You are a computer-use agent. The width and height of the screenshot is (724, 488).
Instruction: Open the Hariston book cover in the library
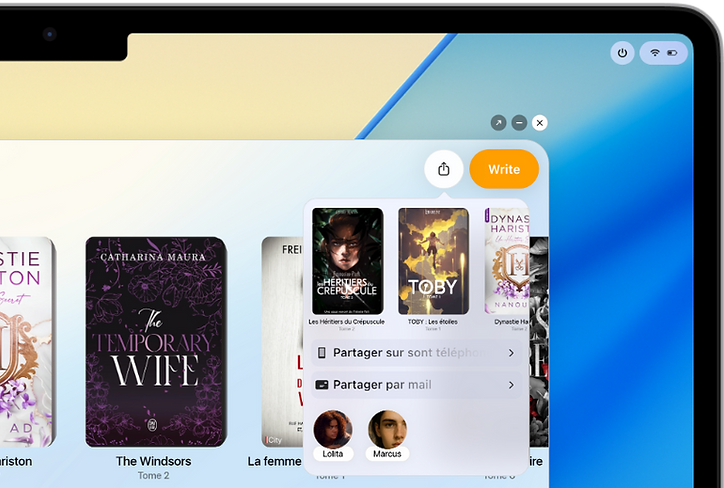click(28, 342)
